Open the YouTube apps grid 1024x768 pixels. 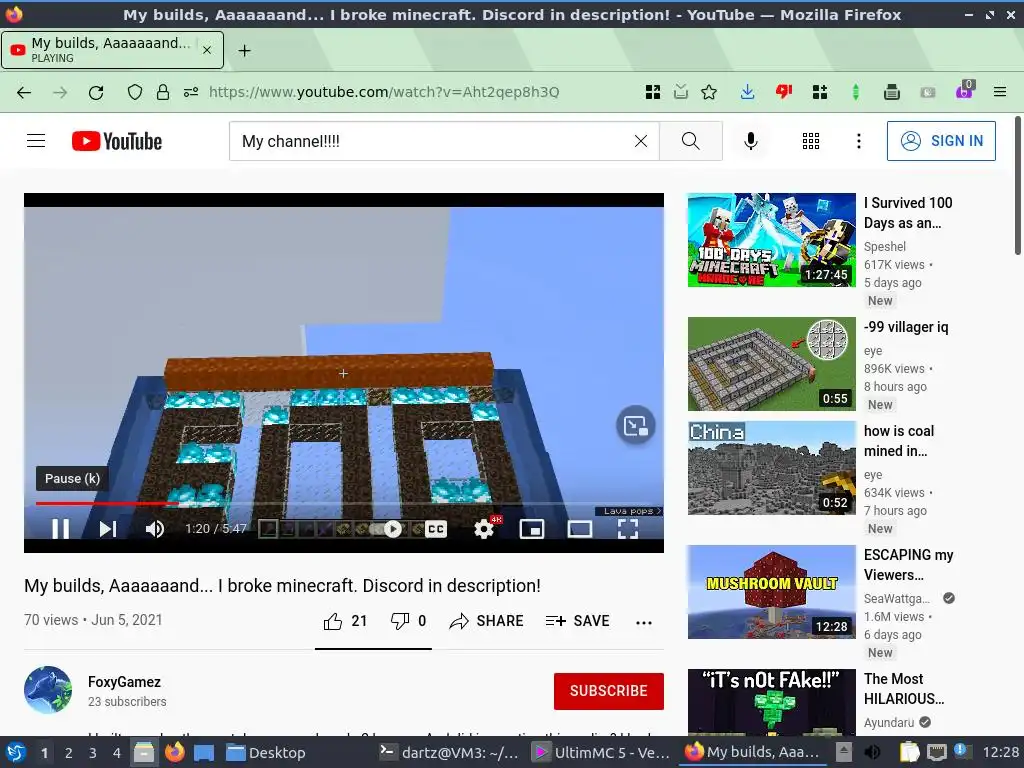(x=810, y=141)
